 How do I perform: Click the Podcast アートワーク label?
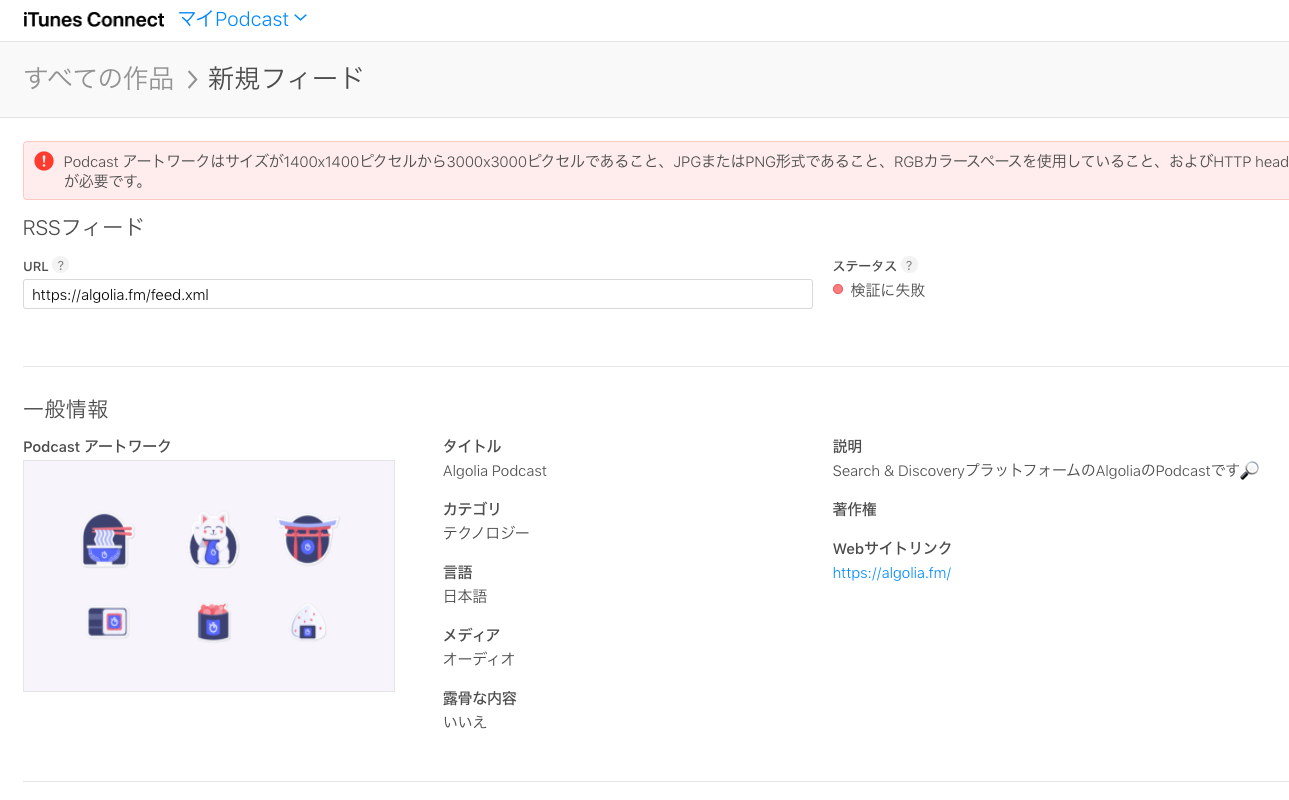[x=97, y=446]
